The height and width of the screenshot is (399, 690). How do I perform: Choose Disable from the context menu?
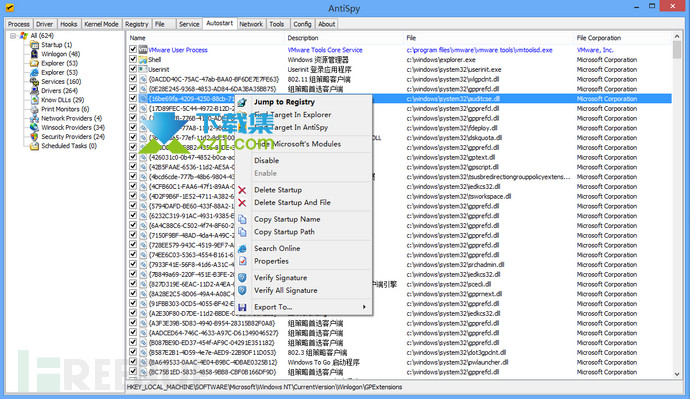(267, 161)
